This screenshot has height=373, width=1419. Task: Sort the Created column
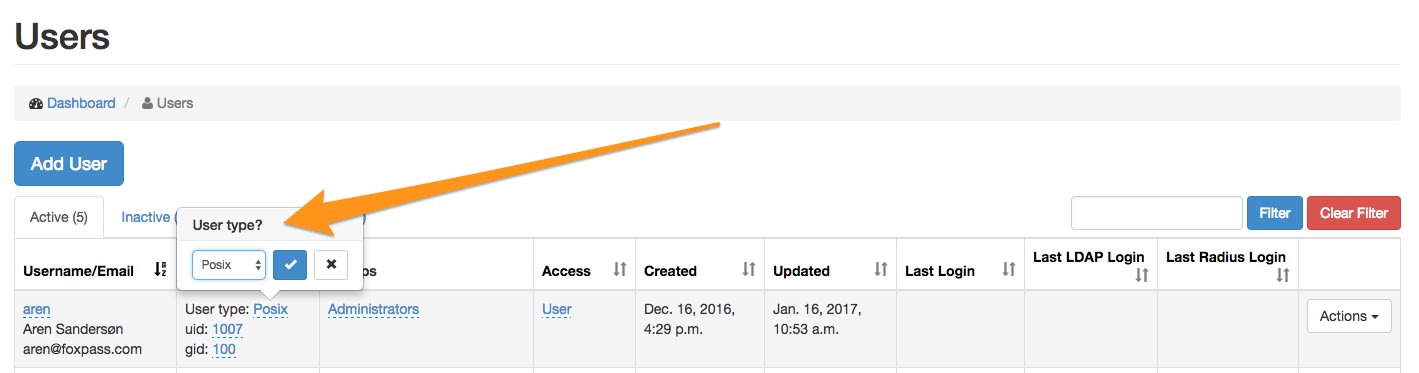[749, 270]
